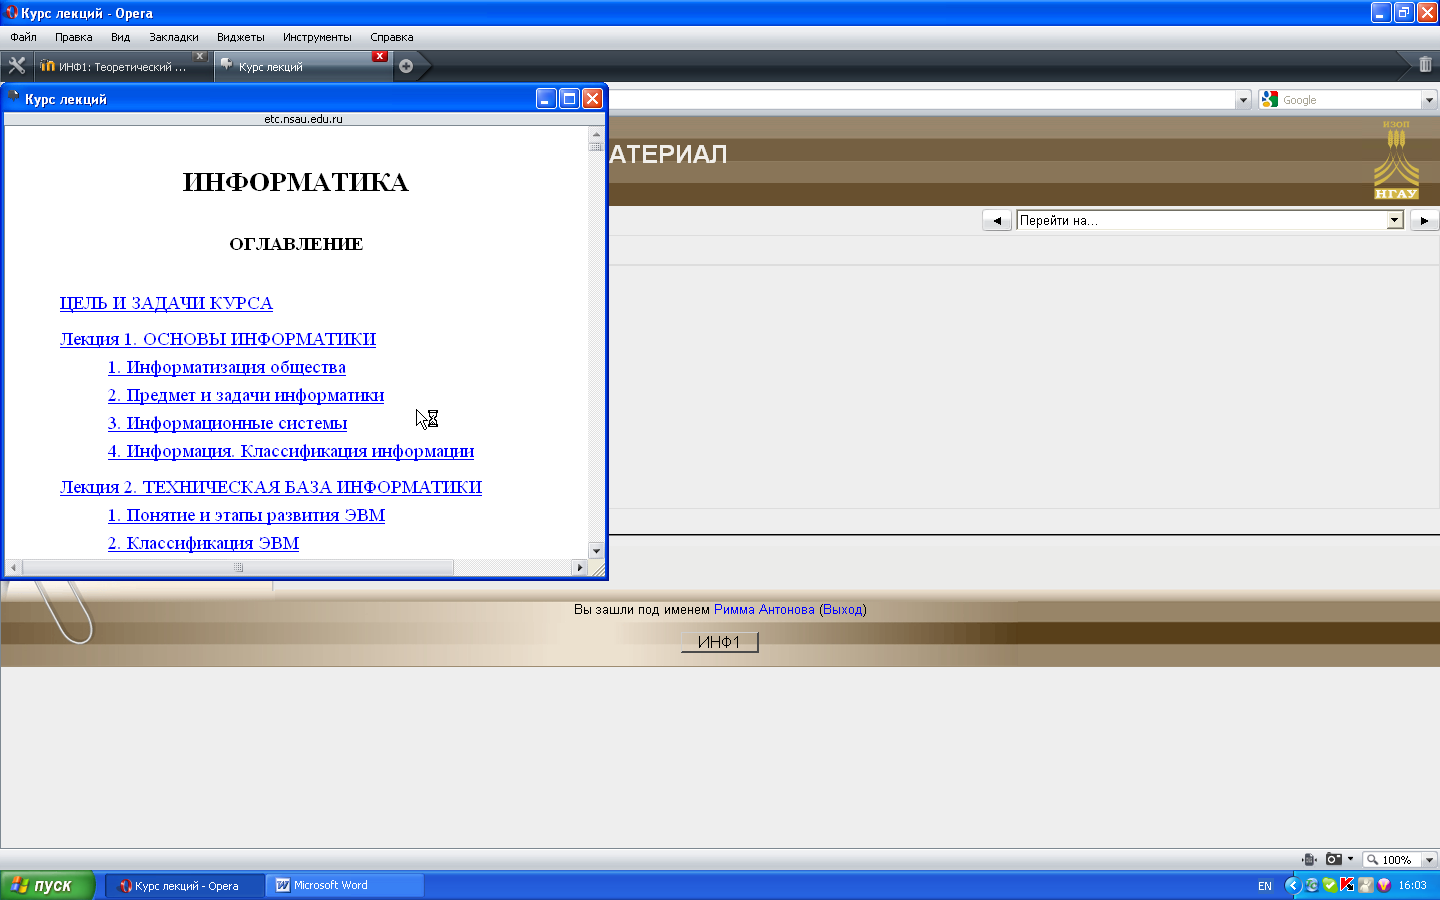Open 1. Информатизация общества link
The image size is (1440, 900).
[x=227, y=367]
